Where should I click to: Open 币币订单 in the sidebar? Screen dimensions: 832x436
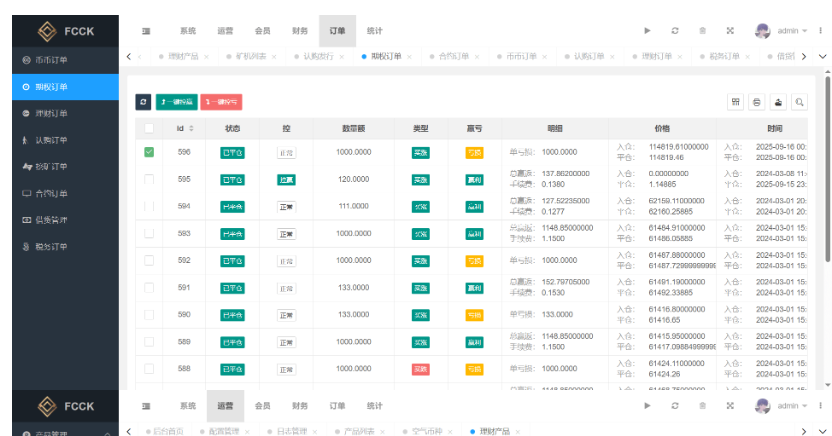tap(65, 60)
